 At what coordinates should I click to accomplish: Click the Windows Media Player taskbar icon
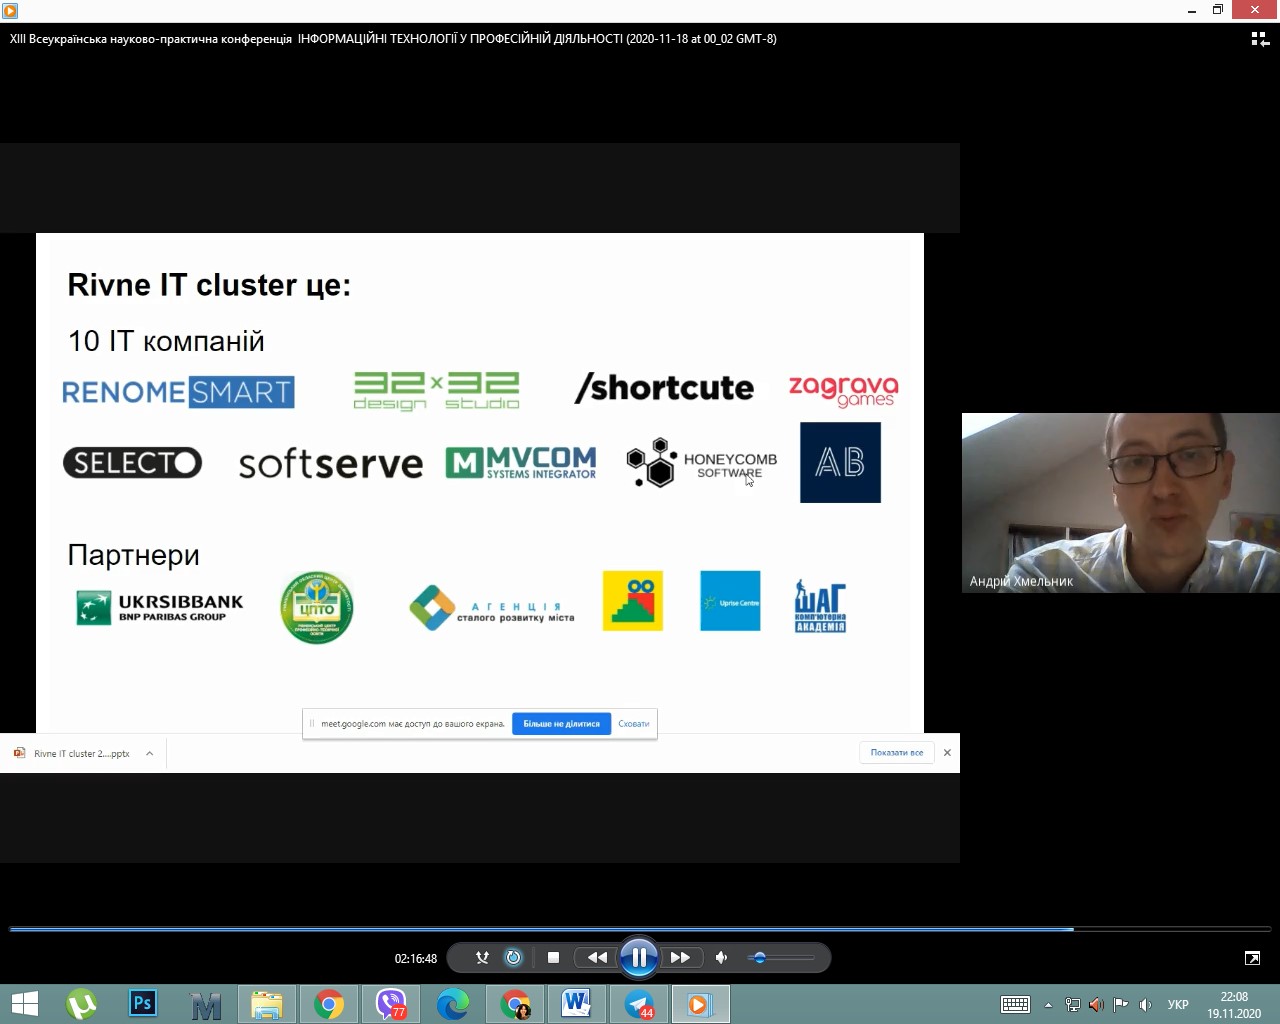point(700,1004)
